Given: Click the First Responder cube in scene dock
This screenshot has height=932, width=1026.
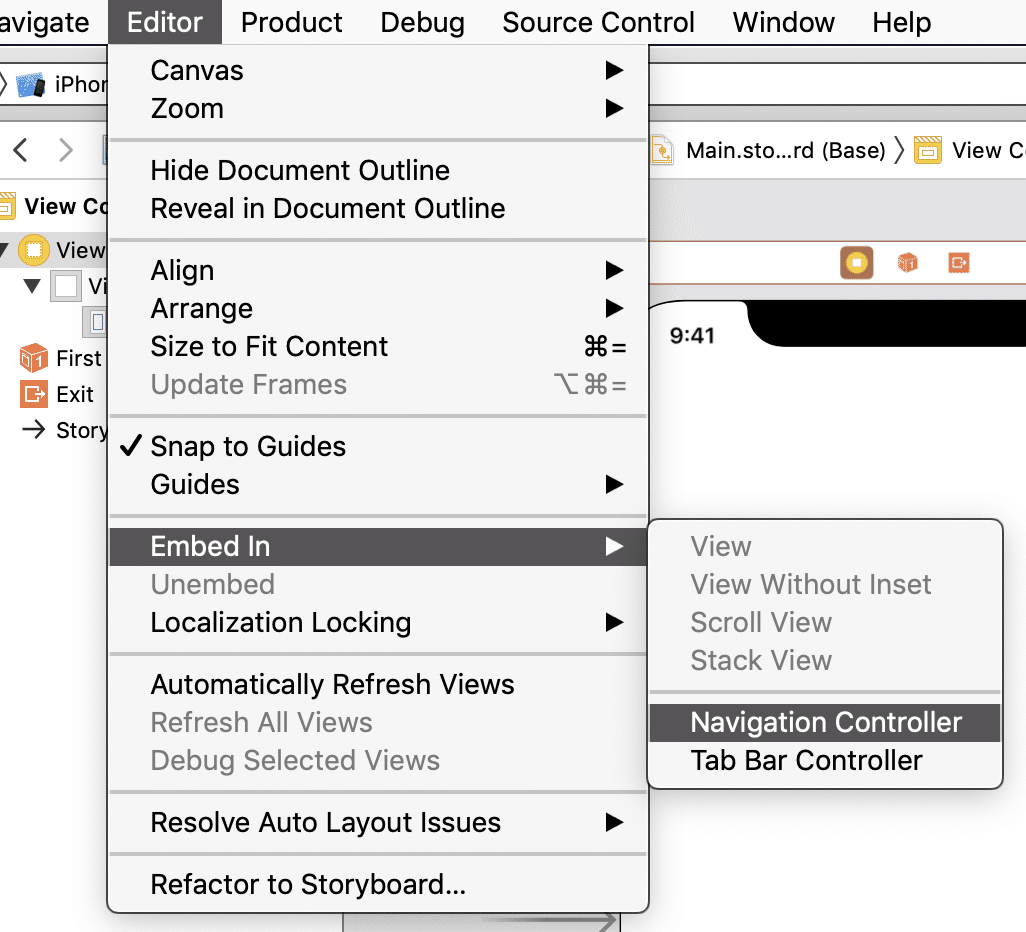Looking at the screenshot, I should [907, 262].
